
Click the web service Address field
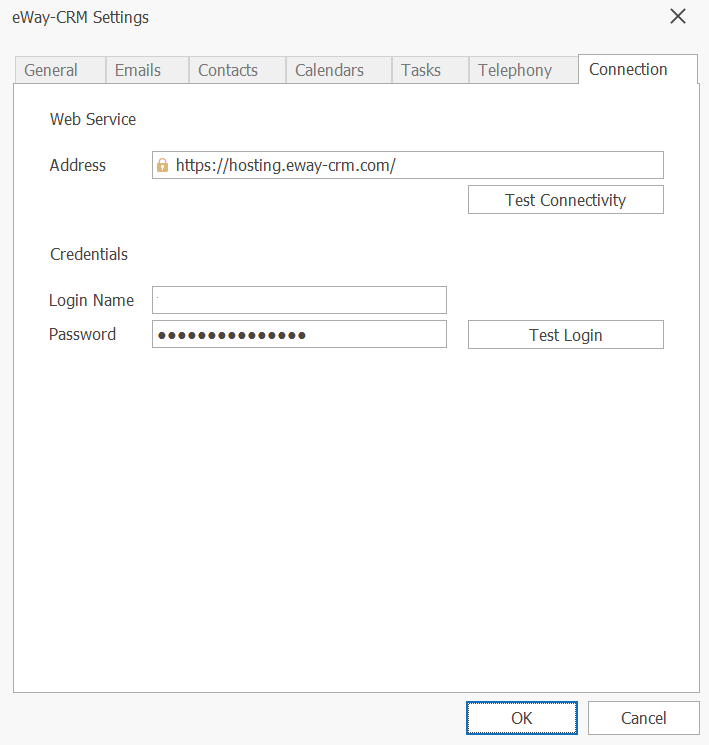coord(408,165)
